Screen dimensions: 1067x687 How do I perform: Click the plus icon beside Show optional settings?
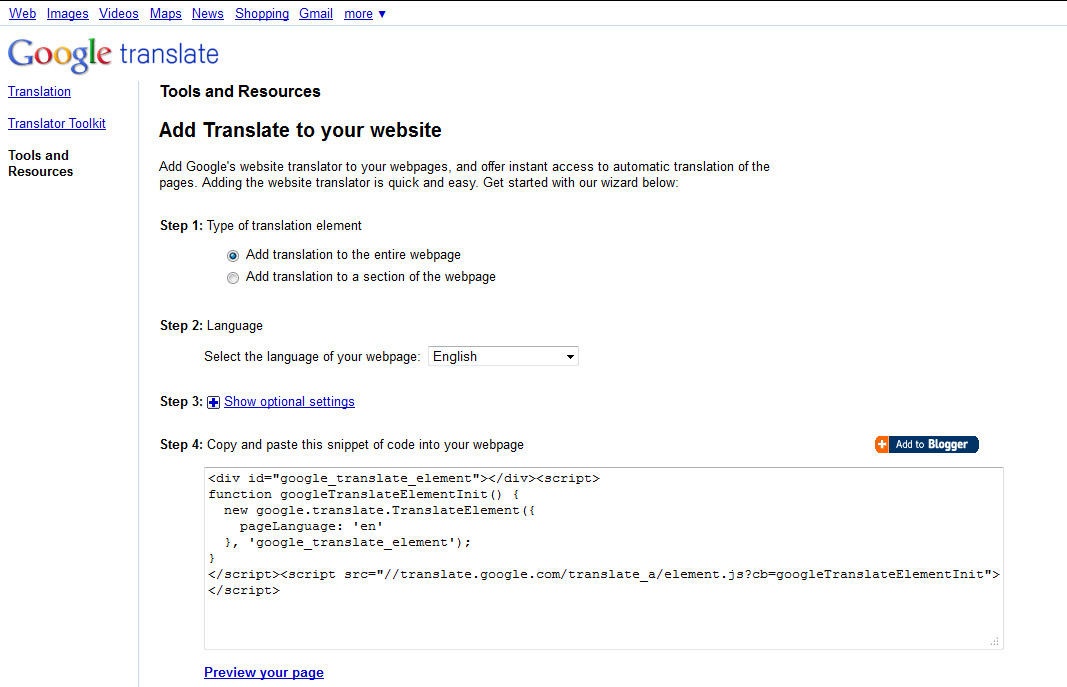coord(213,402)
